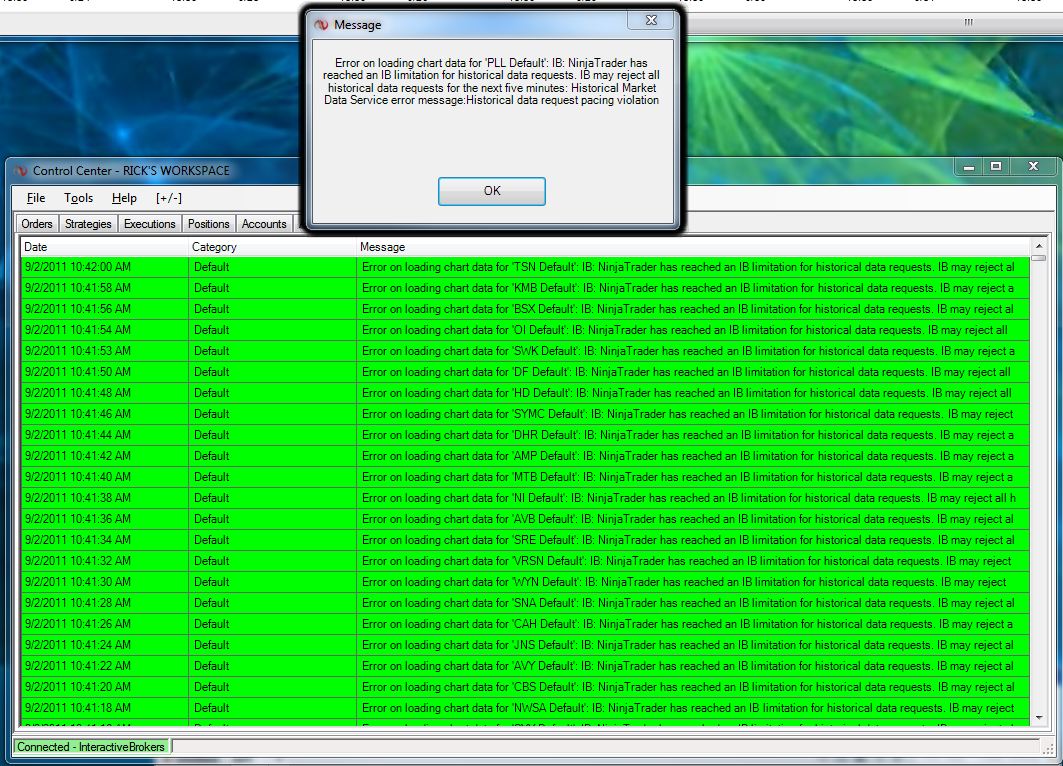Screen dimensions: 1063x766
Task: Open the File menu
Action: pyautogui.click(x=36, y=198)
